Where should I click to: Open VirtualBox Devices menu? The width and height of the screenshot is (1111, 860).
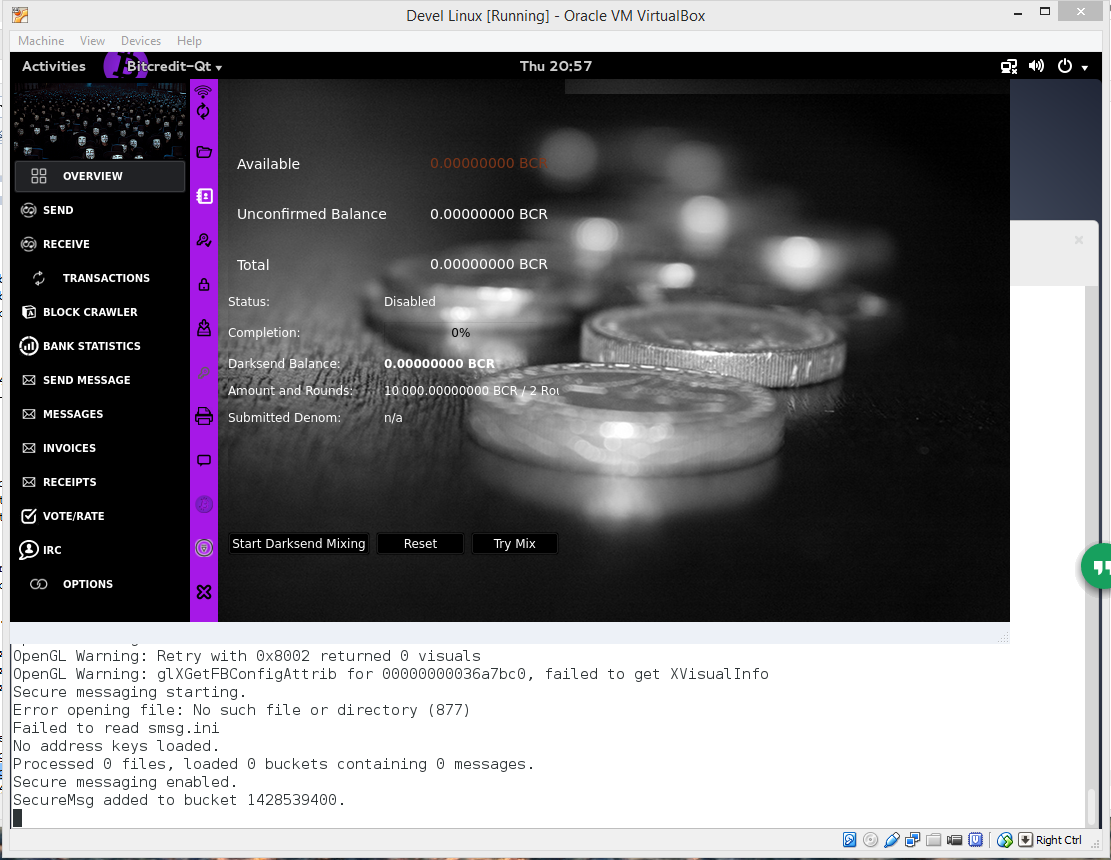click(141, 41)
